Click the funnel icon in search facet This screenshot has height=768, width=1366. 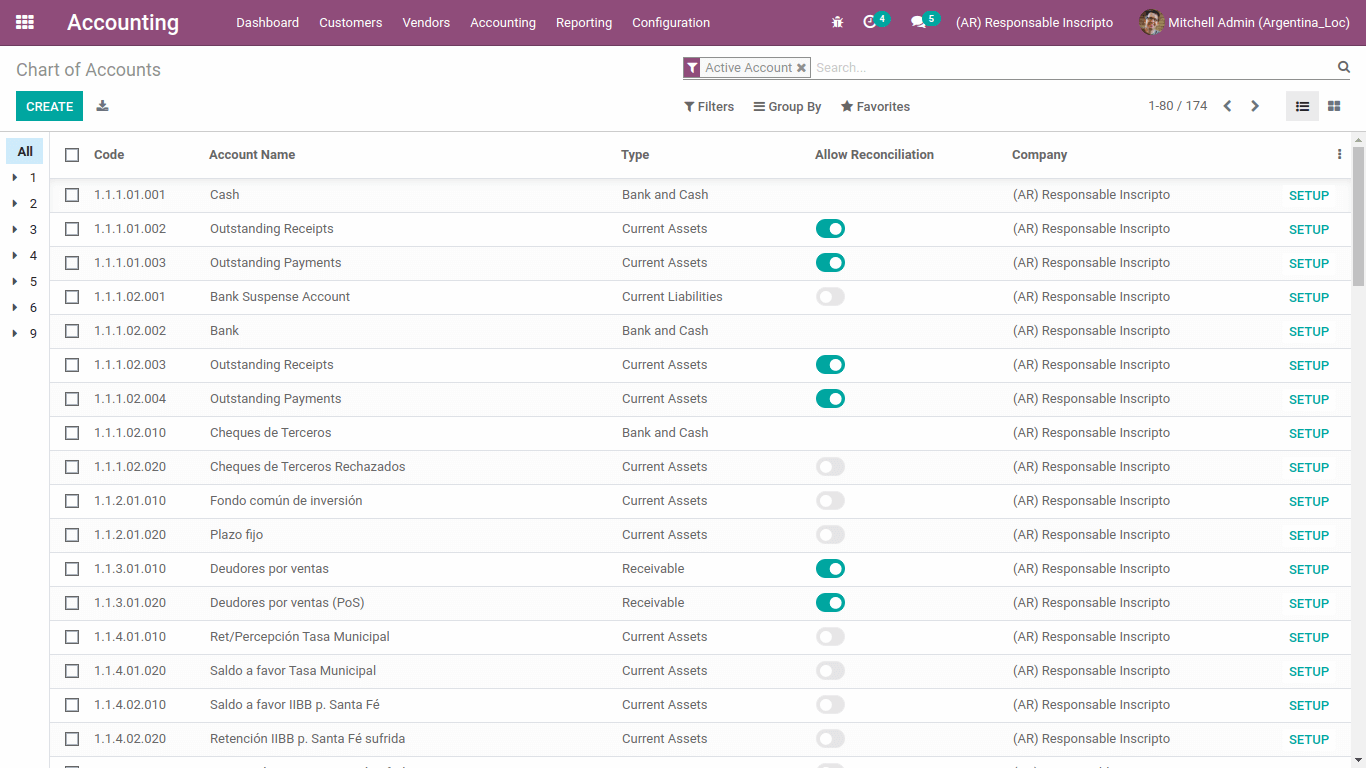(692, 67)
